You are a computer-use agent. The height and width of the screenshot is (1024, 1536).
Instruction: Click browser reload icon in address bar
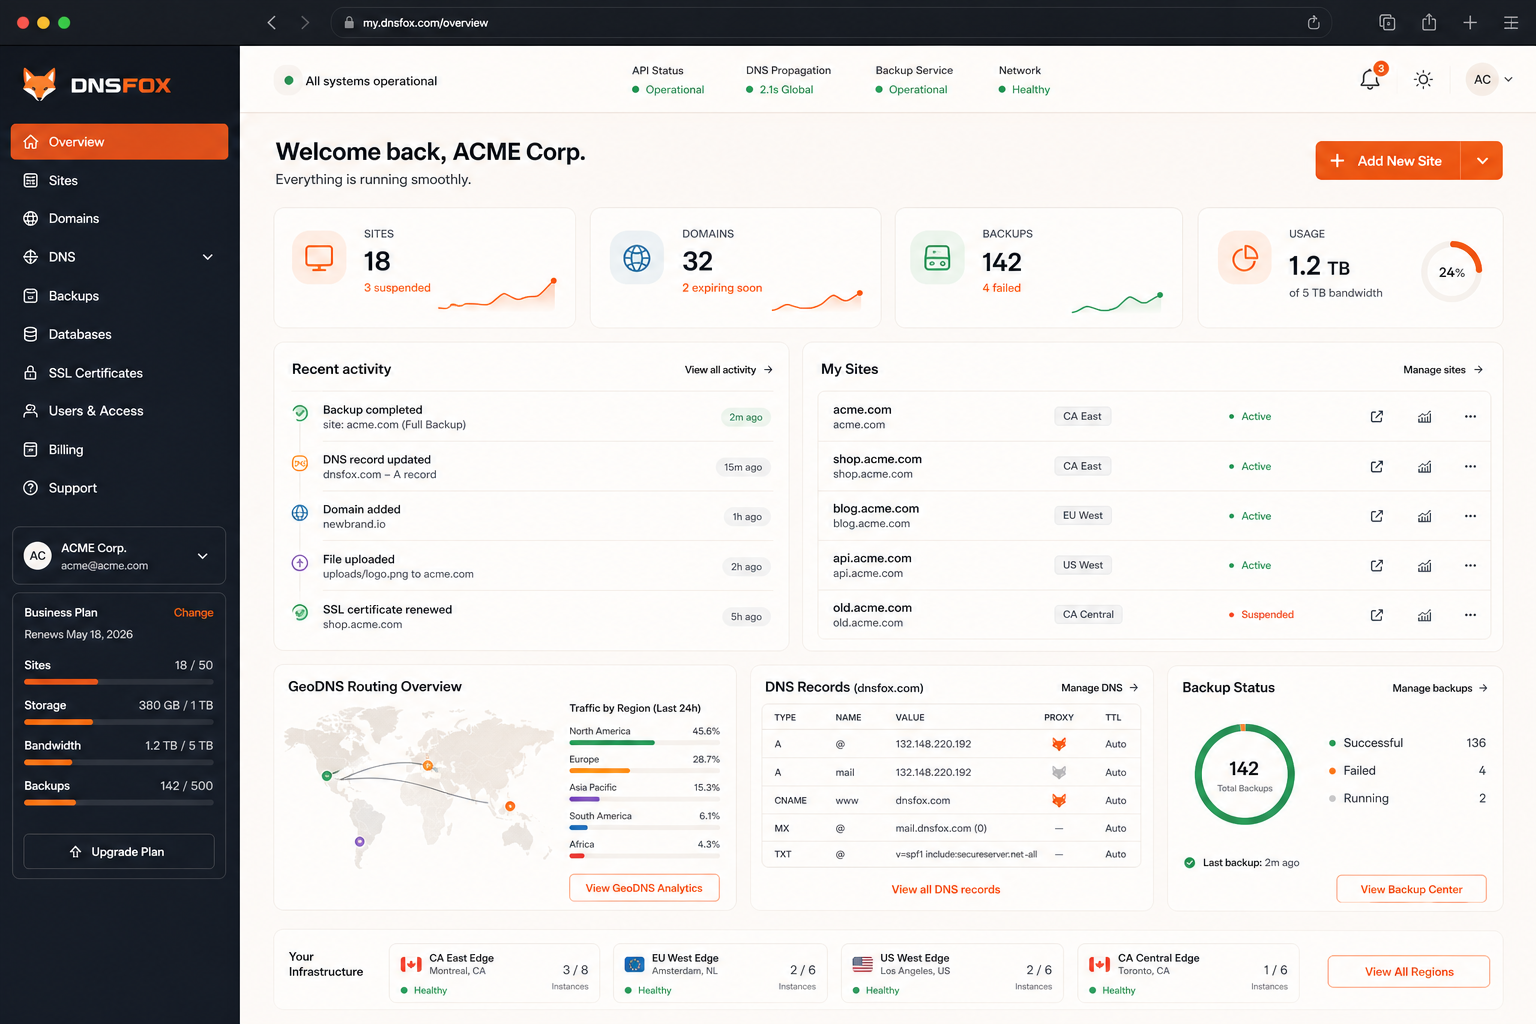click(1313, 22)
